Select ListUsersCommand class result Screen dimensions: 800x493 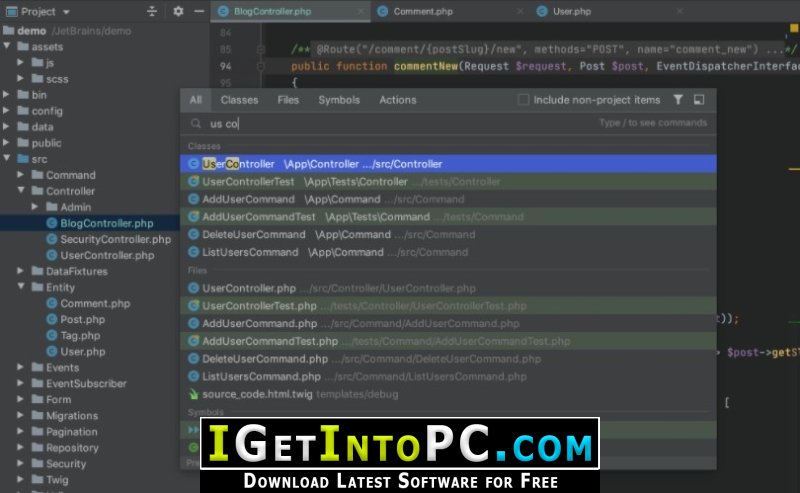coord(448,252)
